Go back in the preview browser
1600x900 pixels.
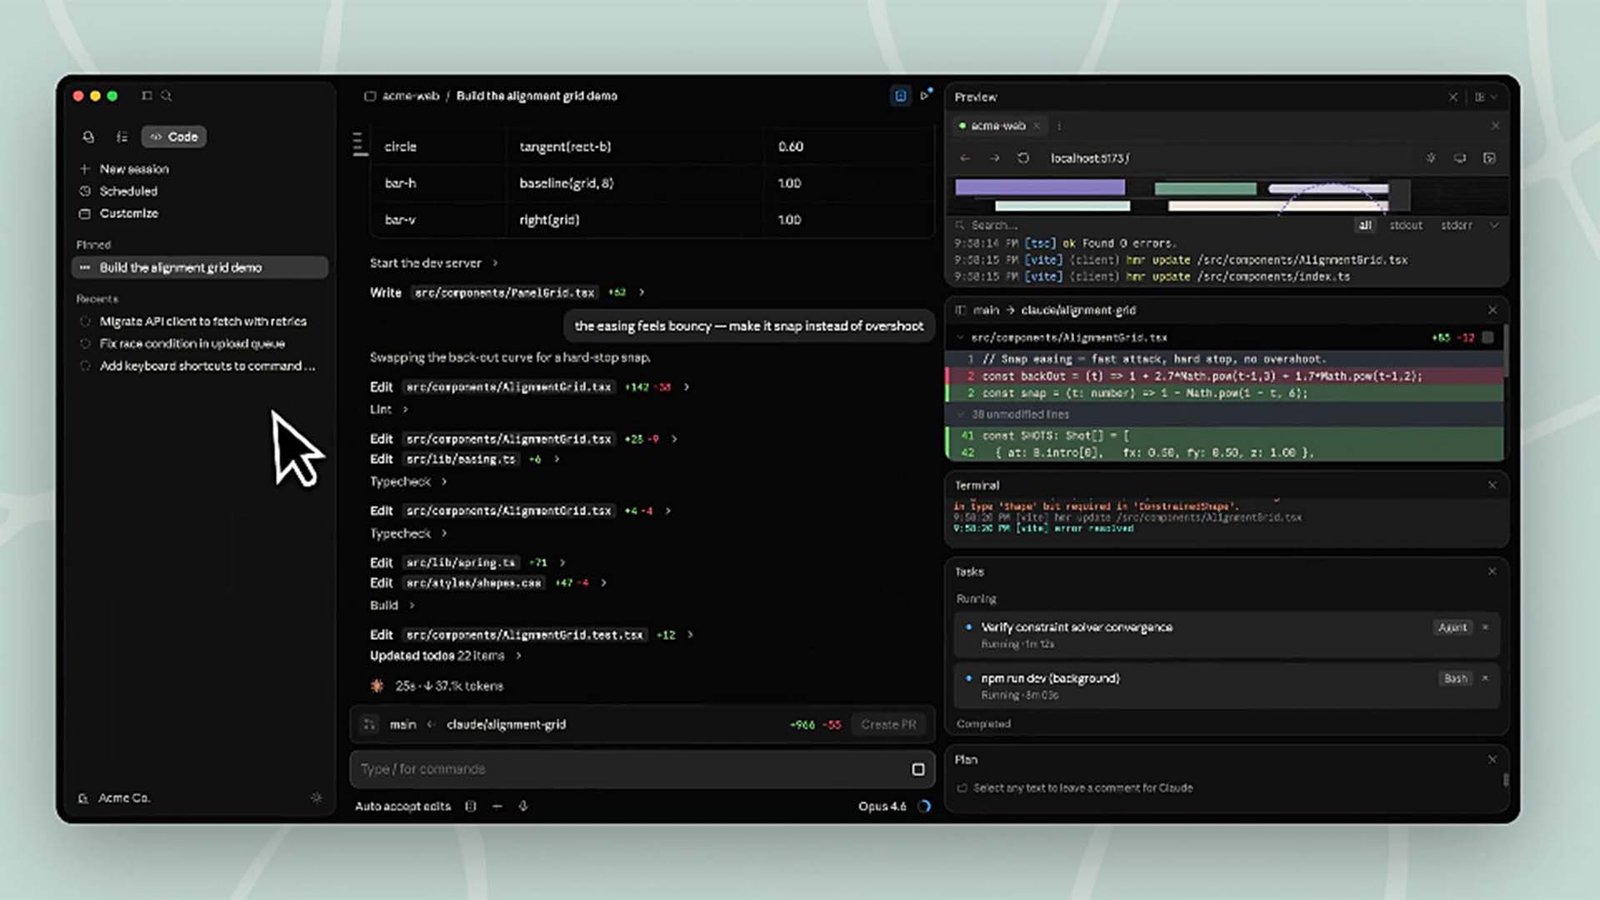(x=965, y=158)
